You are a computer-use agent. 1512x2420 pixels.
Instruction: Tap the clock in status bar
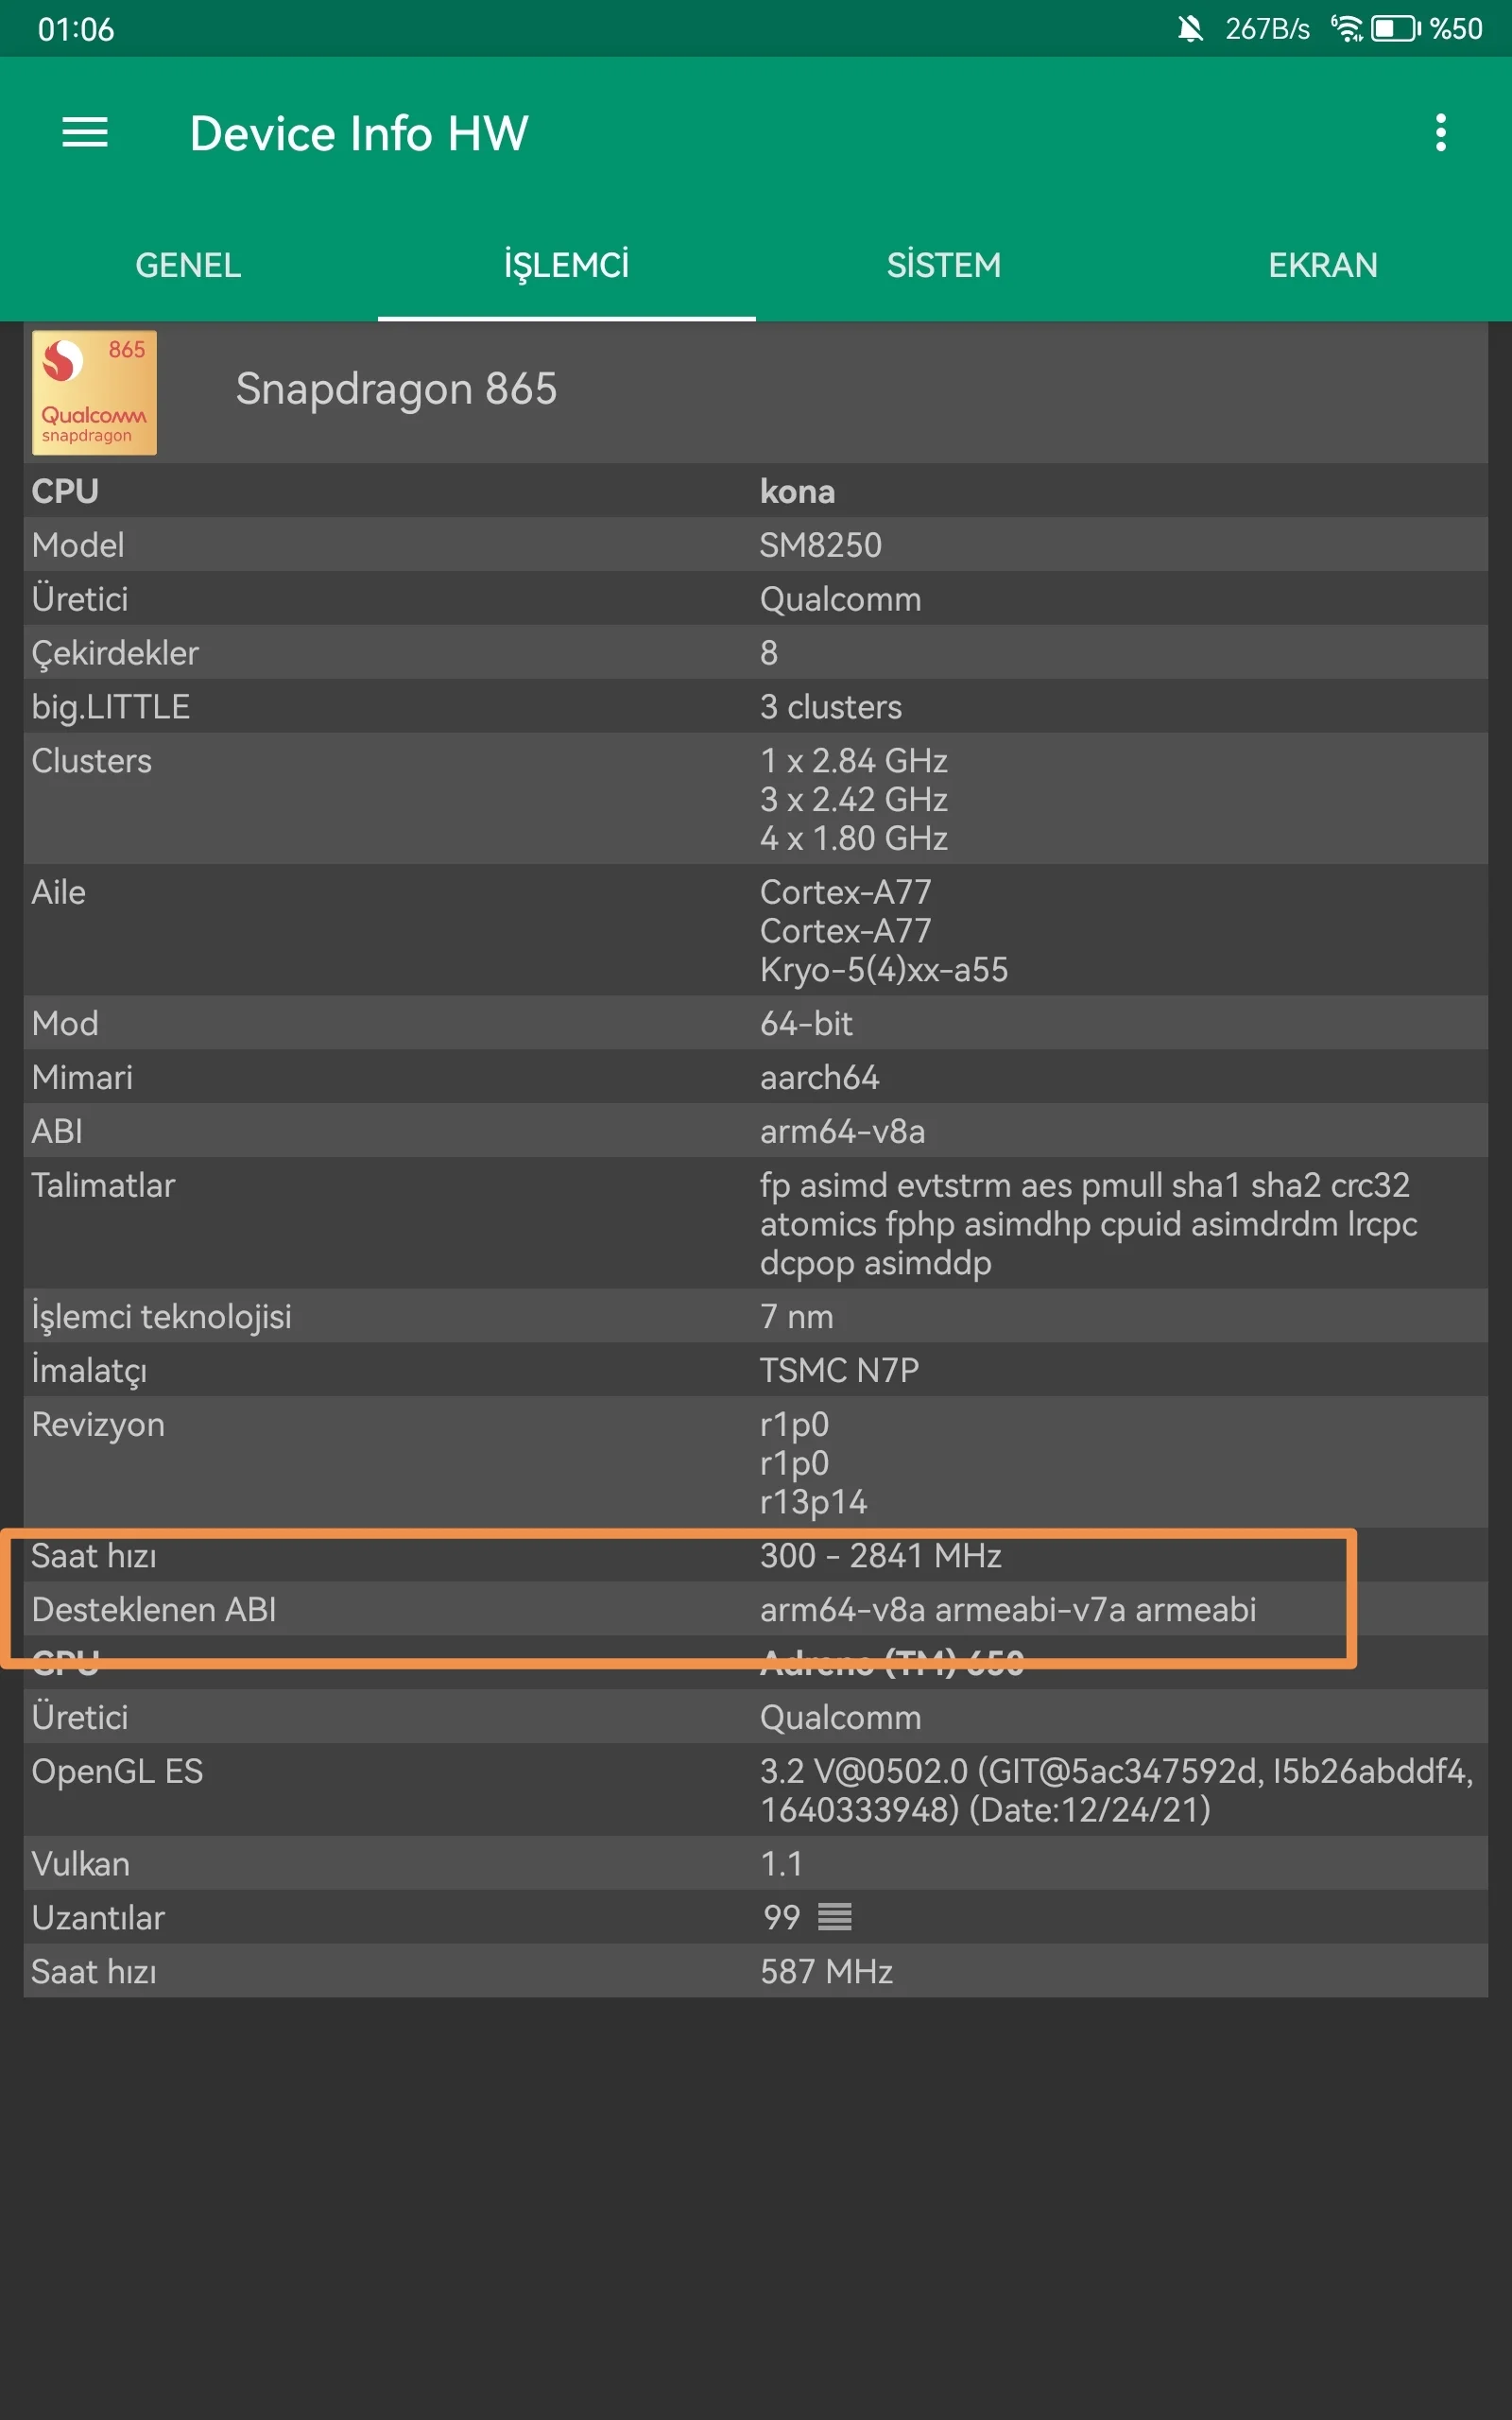click(x=76, y=29)
